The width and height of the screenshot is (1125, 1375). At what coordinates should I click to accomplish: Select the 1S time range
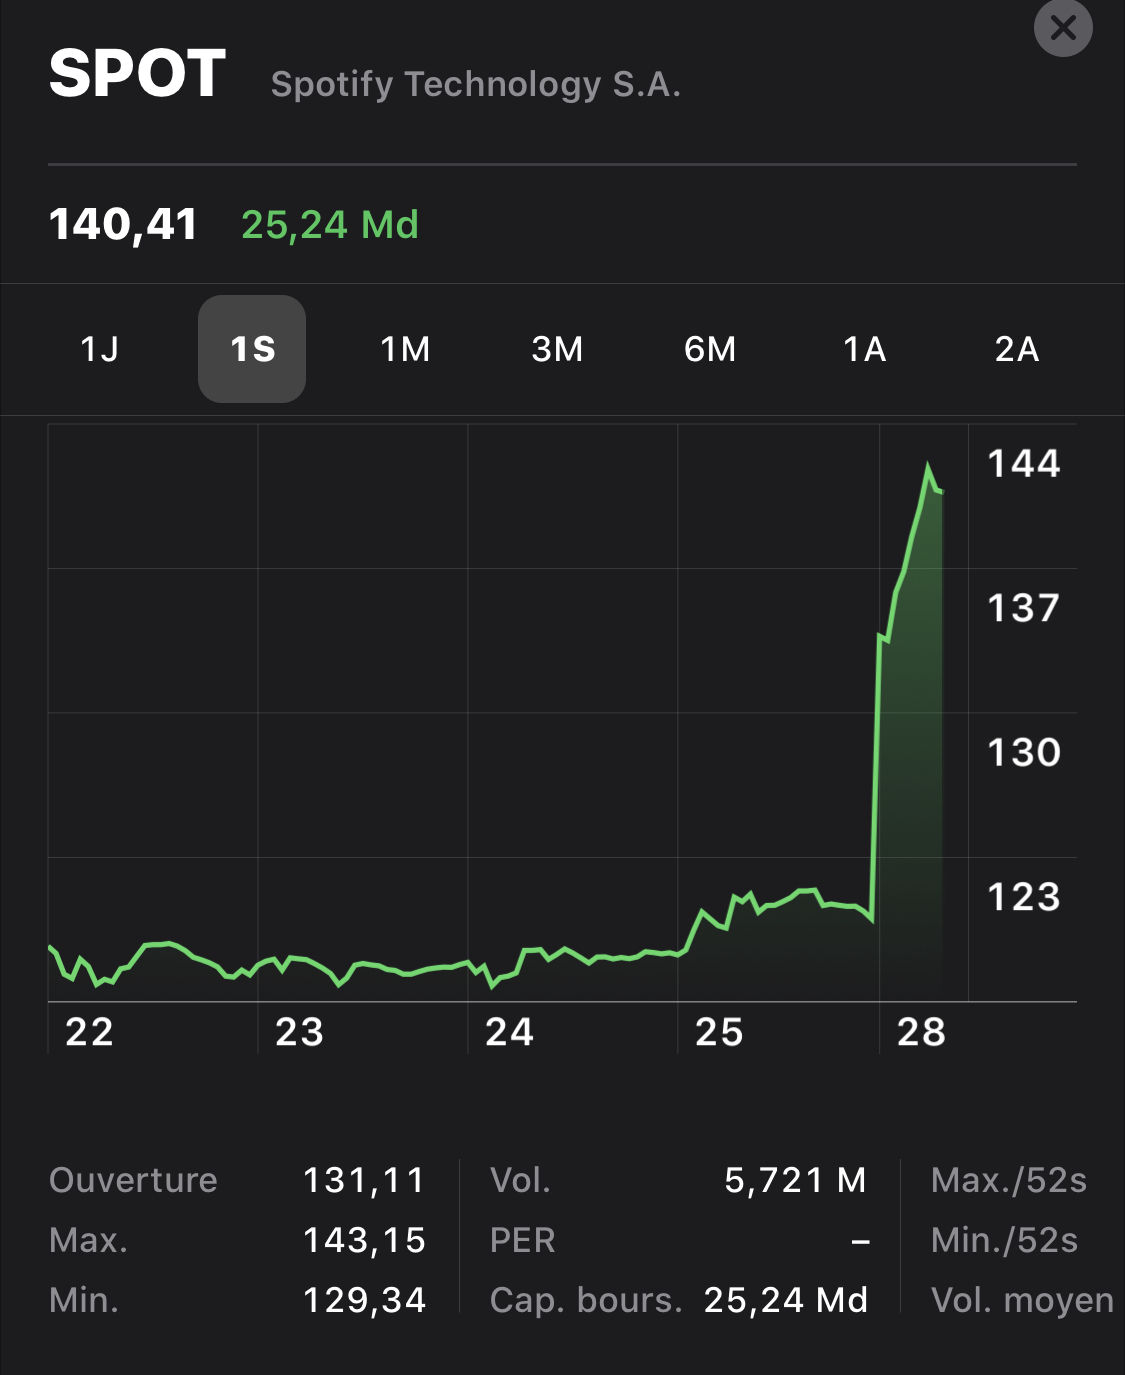coord(252,349)
